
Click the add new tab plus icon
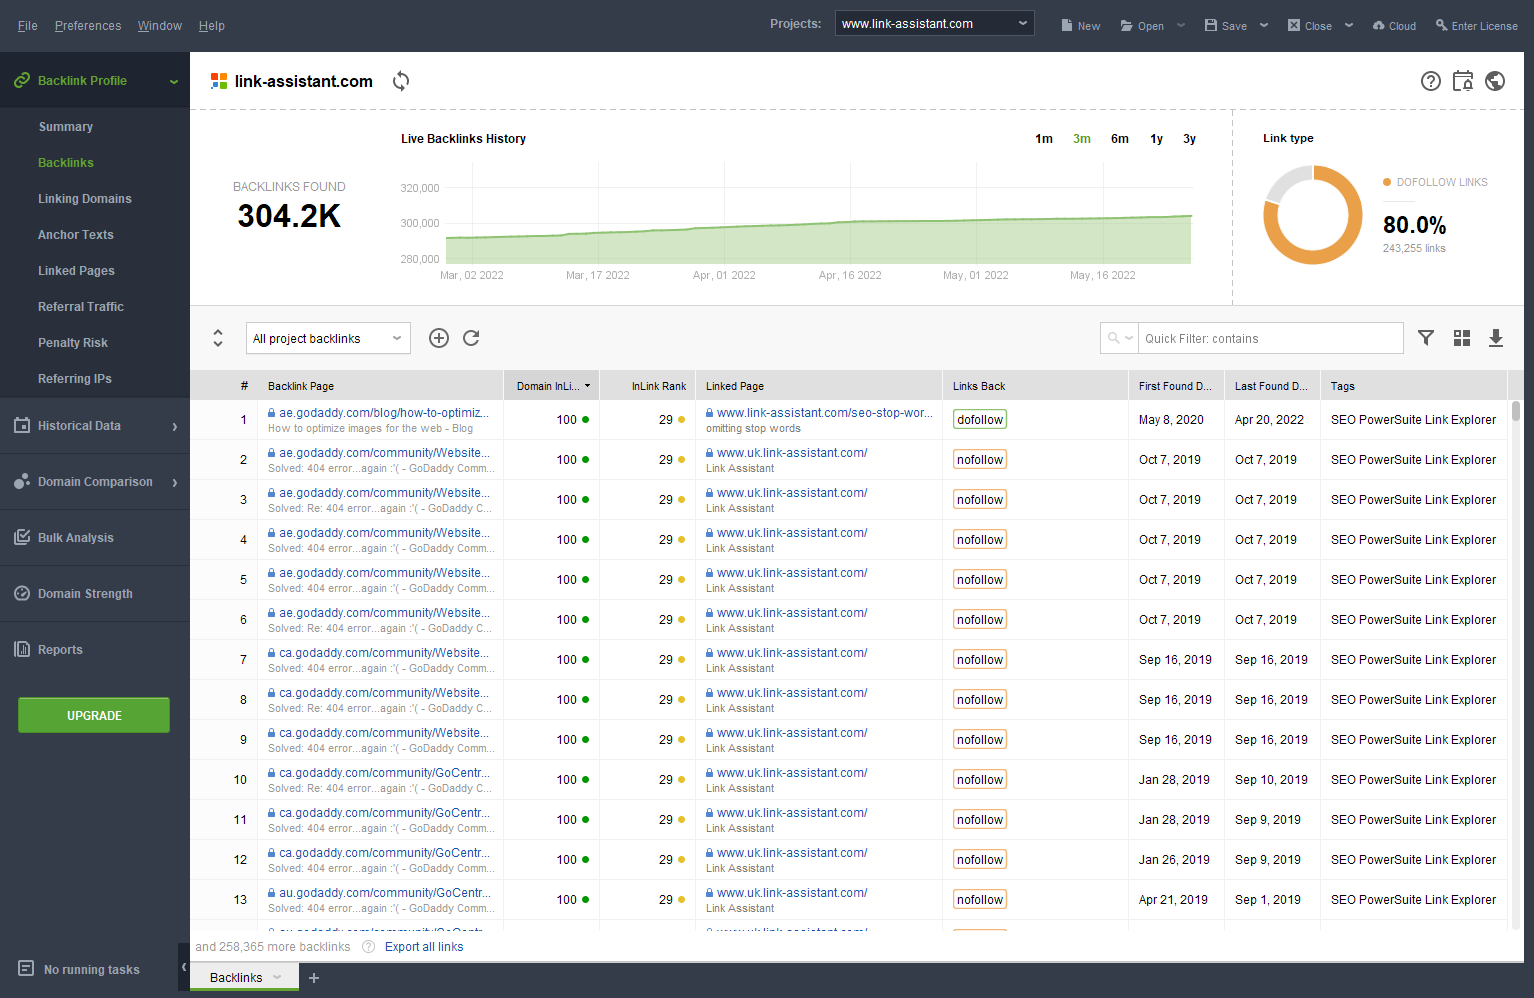(314, 978)
